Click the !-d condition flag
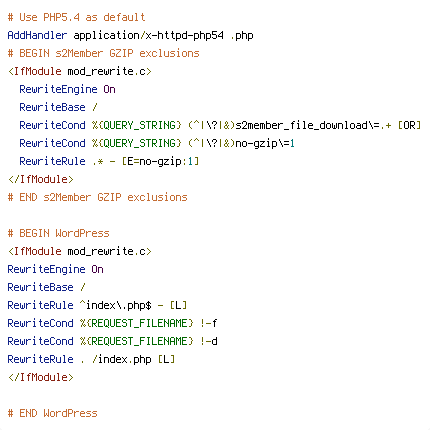The width and height of the screenshot is (430, 430). (x=209, y=341)
